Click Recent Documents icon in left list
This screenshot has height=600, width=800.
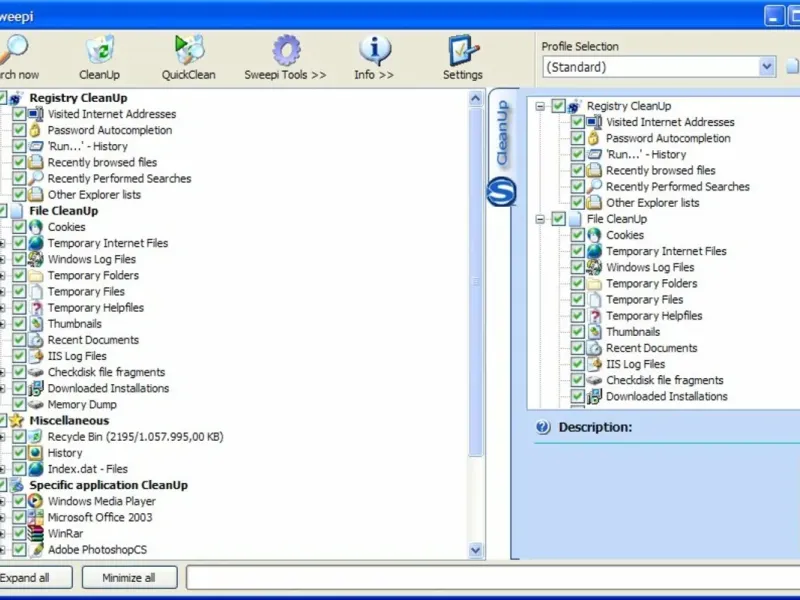[x=35, y=340]
